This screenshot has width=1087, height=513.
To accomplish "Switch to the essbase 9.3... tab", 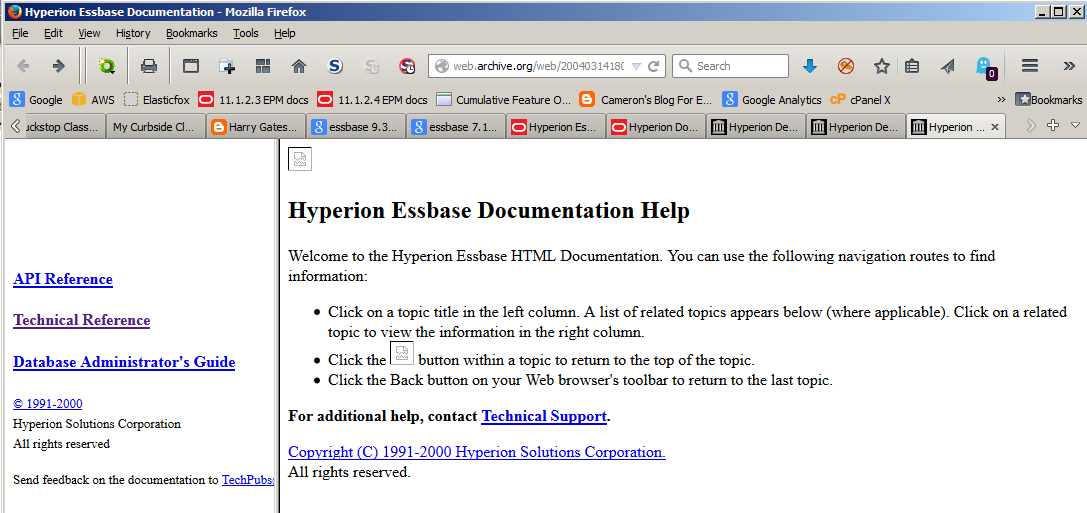I will [356, 127].
